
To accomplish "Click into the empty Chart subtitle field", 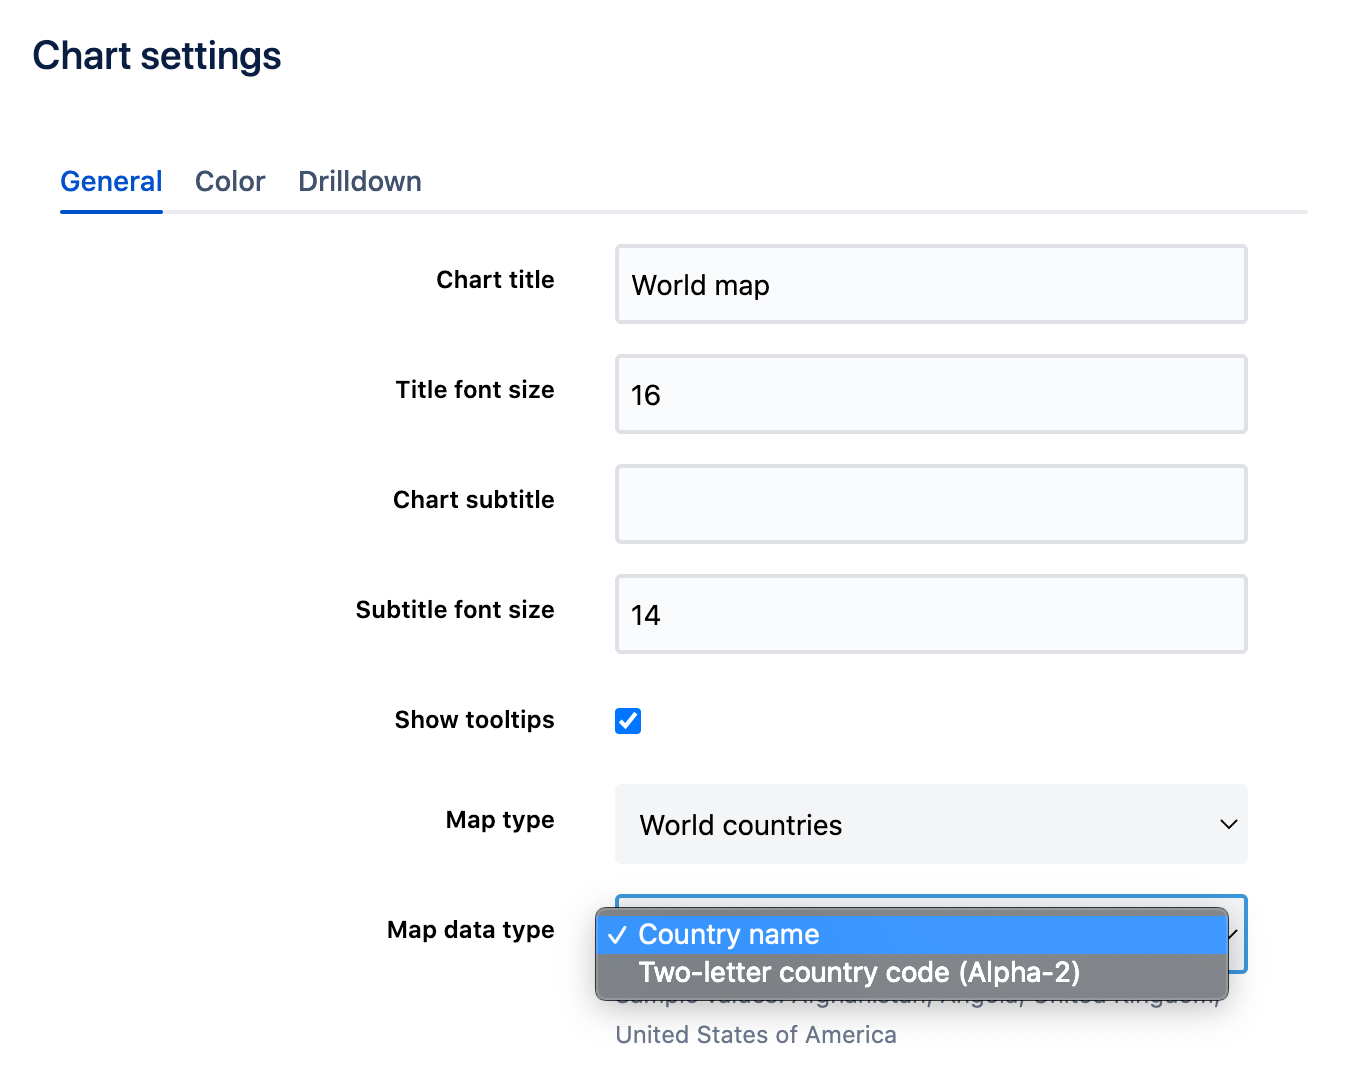I will point(930,505).
